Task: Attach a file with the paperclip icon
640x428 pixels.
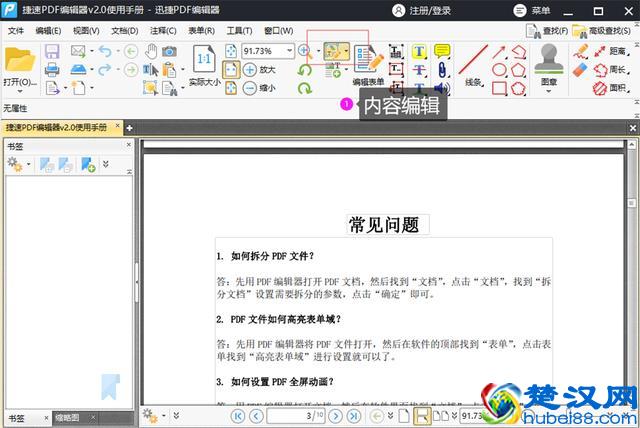Action: click(442, 70)
